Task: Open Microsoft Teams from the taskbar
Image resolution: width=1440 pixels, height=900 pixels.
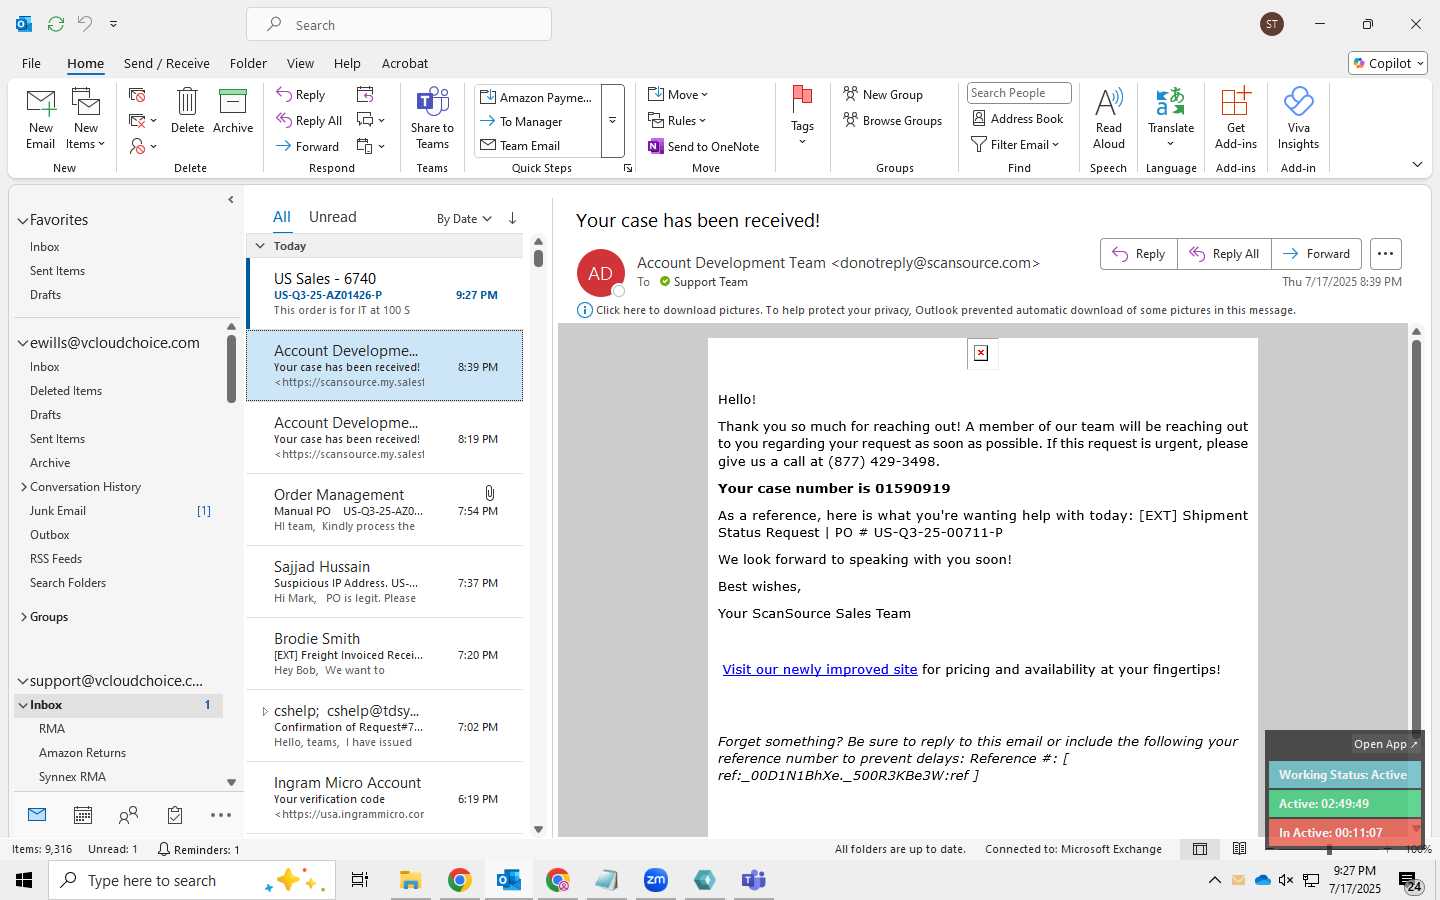Action: [753, 880]
